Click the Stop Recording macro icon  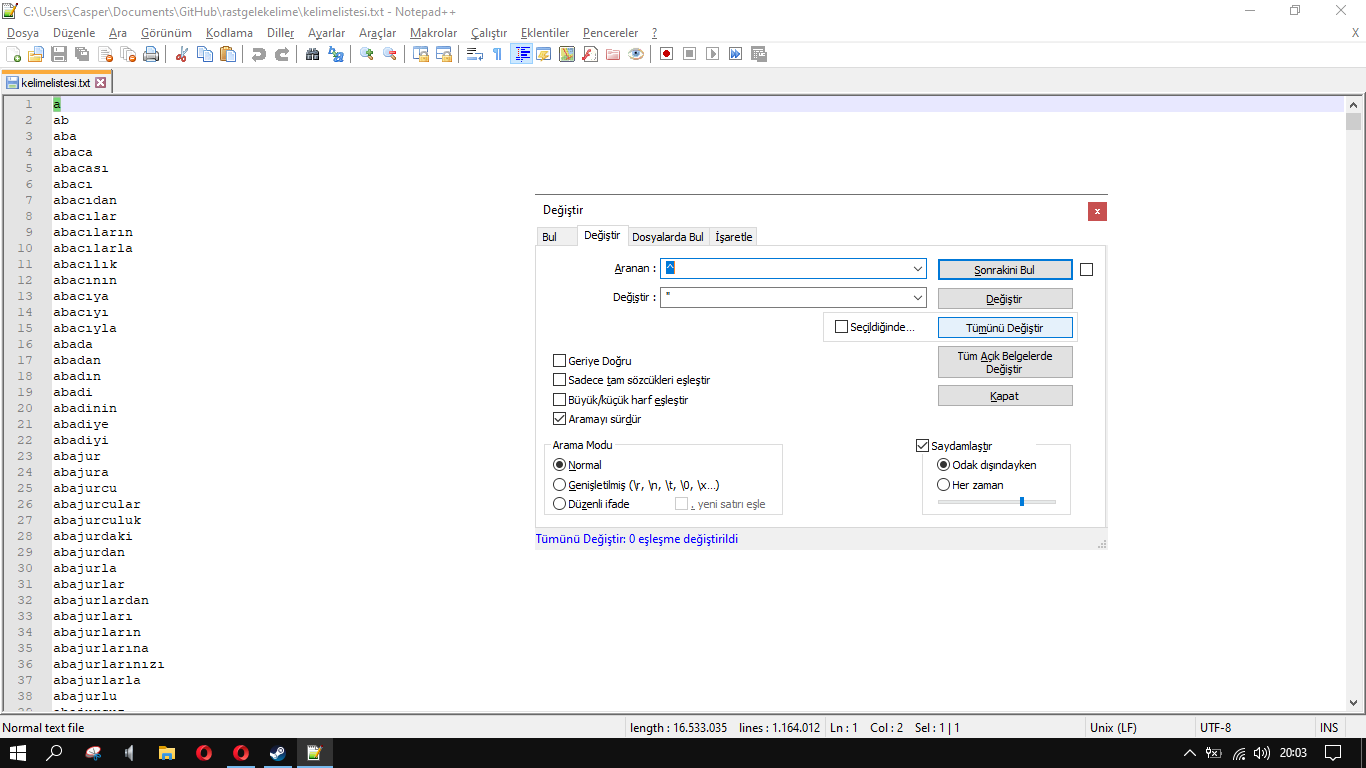coord(689,54)
